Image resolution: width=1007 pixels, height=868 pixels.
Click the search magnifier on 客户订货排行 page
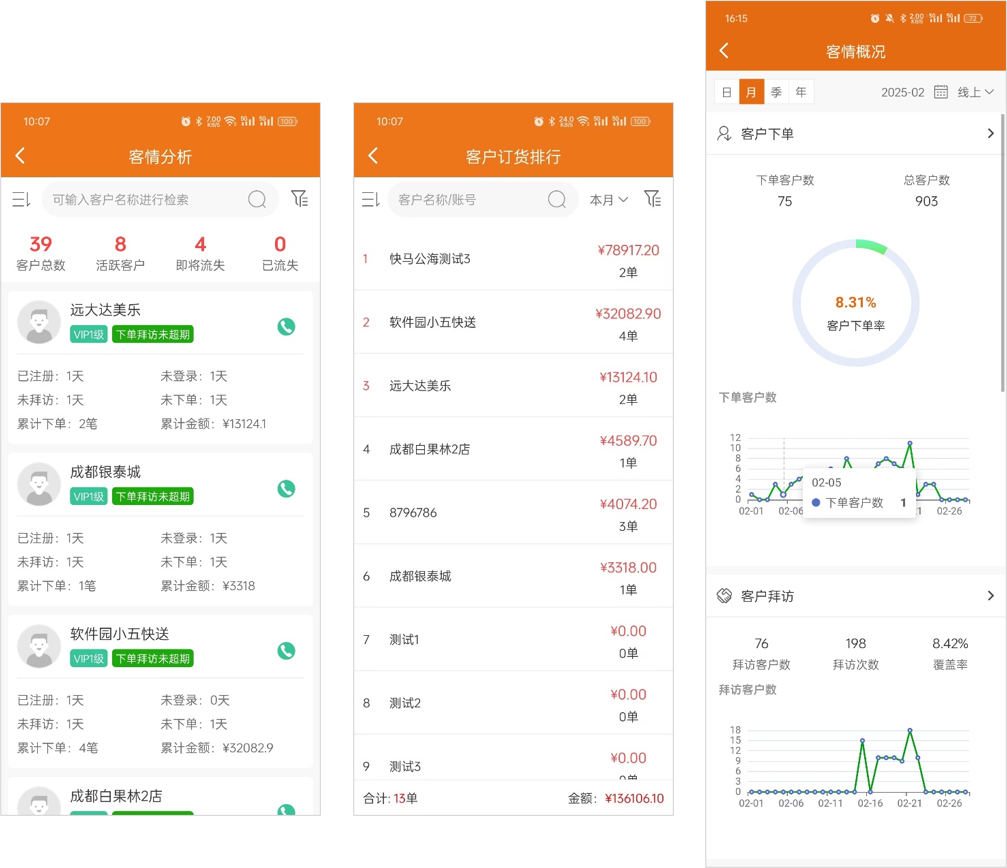[x=557, y=199]
